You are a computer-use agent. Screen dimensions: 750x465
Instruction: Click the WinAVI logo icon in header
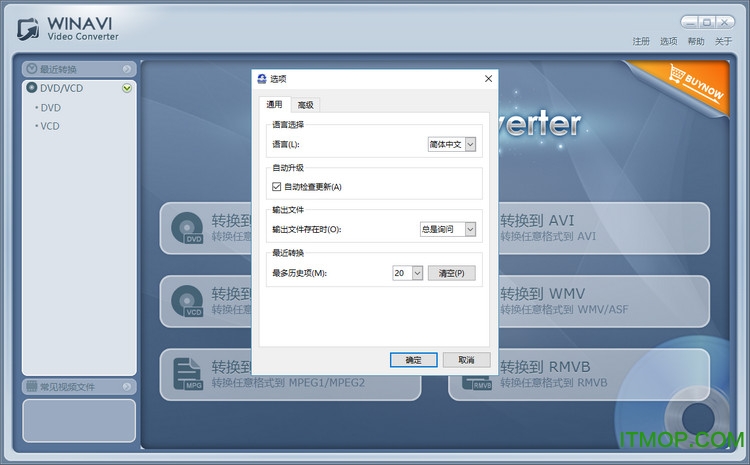click(x=30, y=29)
